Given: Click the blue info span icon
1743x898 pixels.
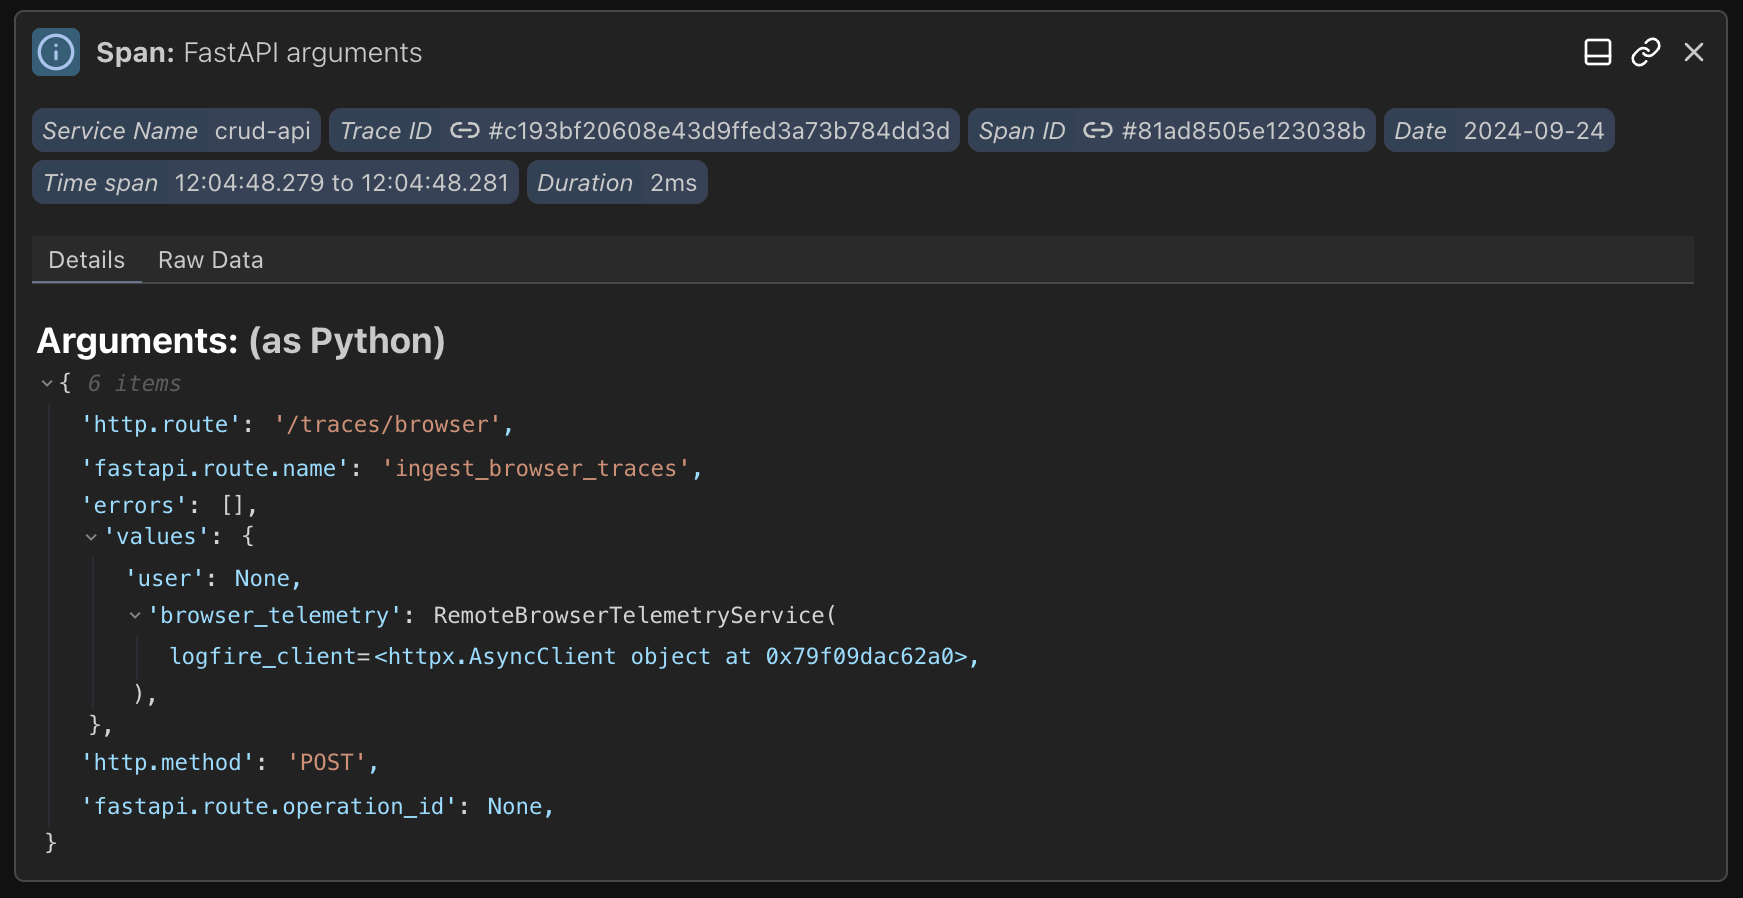Looking at the screenshot, I should [56, 52].
